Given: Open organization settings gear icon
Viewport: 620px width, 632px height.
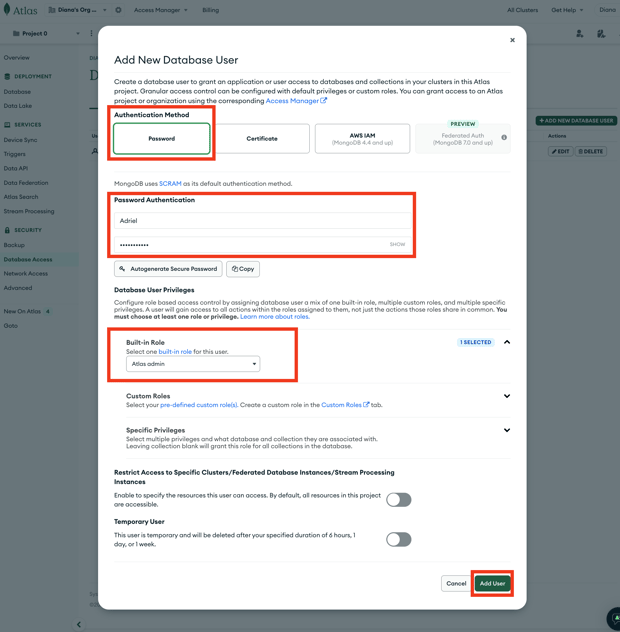Looking at the screenshot, I should point(118,10).
